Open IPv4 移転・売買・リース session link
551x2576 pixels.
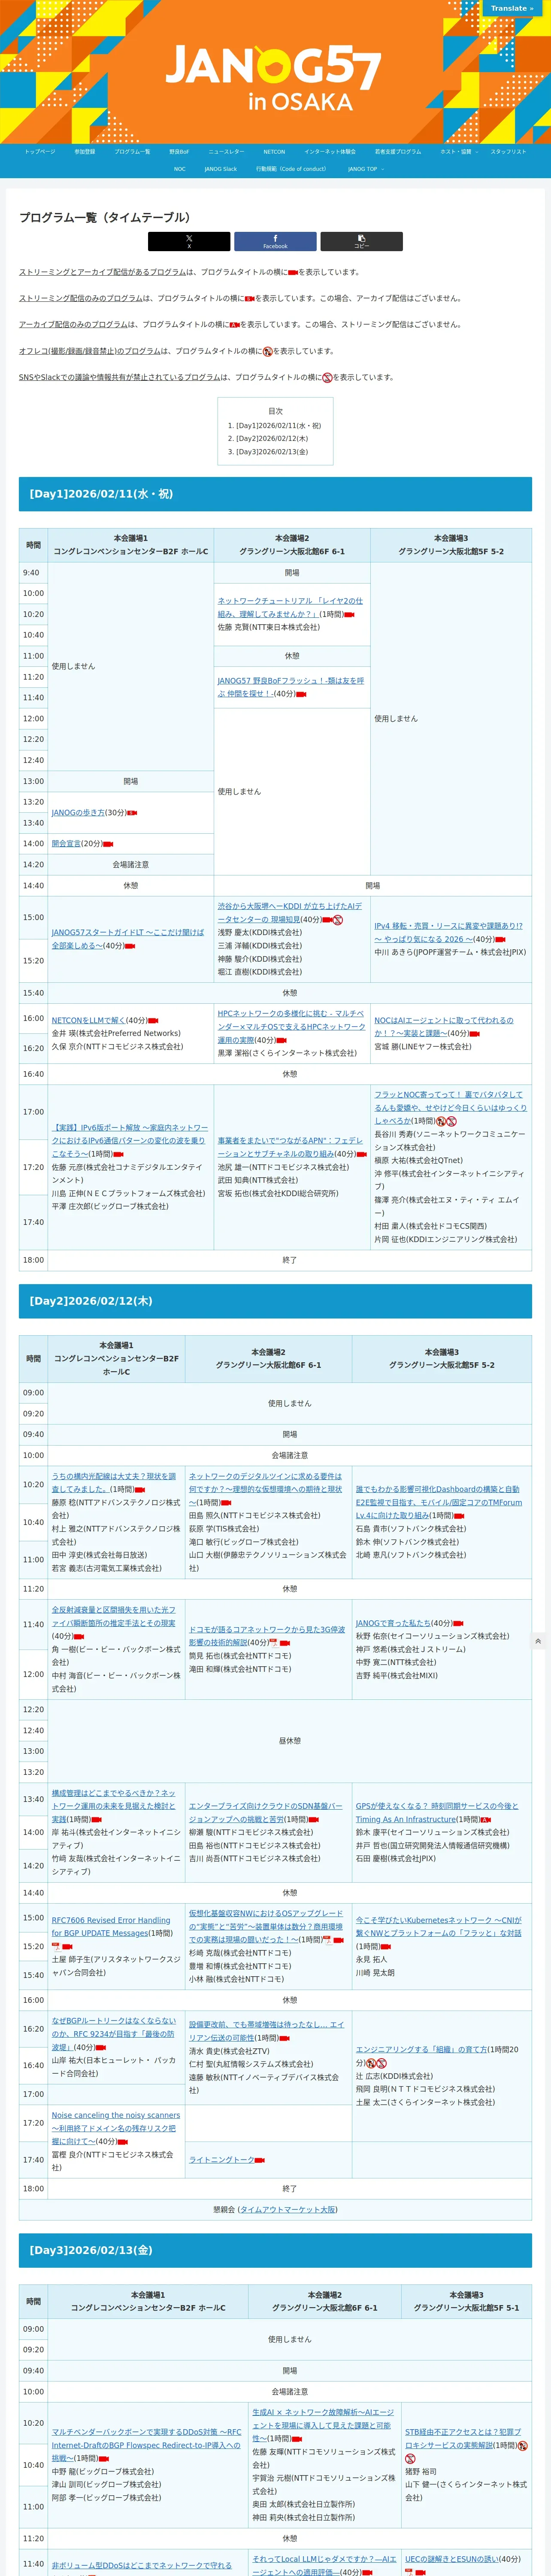pyautogui.click(x=448, y=932)
